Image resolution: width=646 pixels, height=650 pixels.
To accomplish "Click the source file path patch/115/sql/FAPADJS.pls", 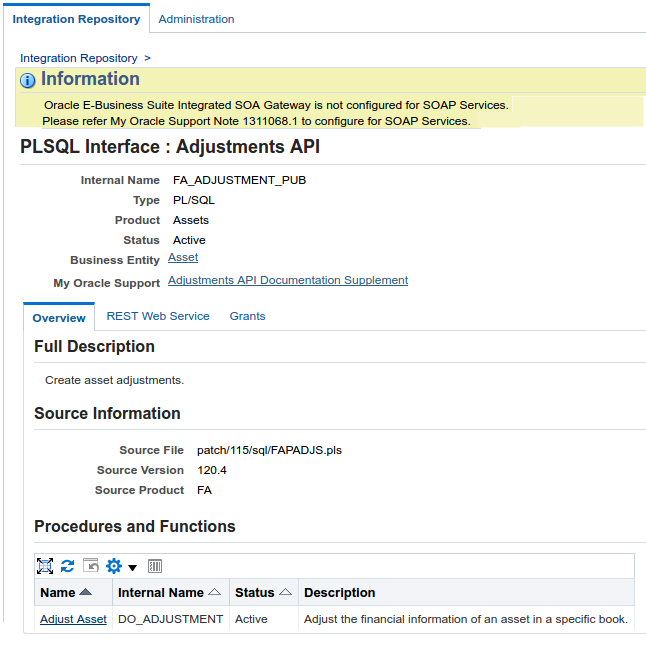I will pyautogui.click(x=270, y=450).
